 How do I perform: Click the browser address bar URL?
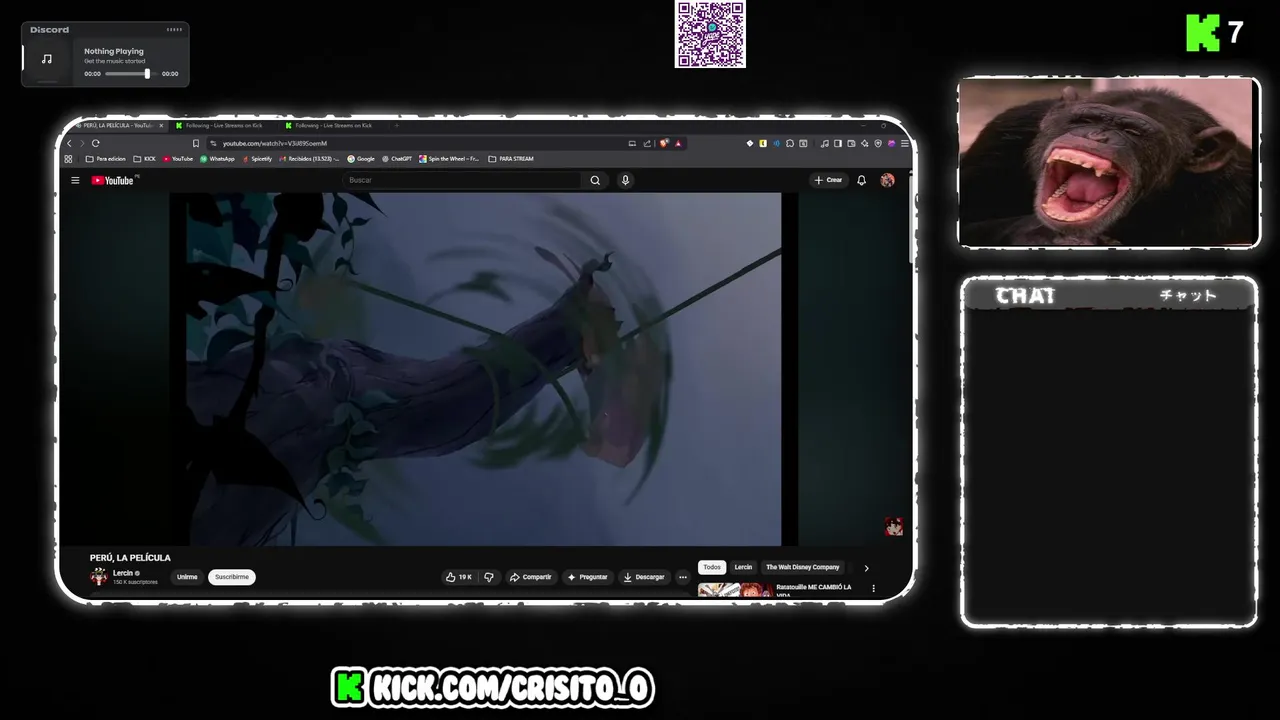click(275, 143)
